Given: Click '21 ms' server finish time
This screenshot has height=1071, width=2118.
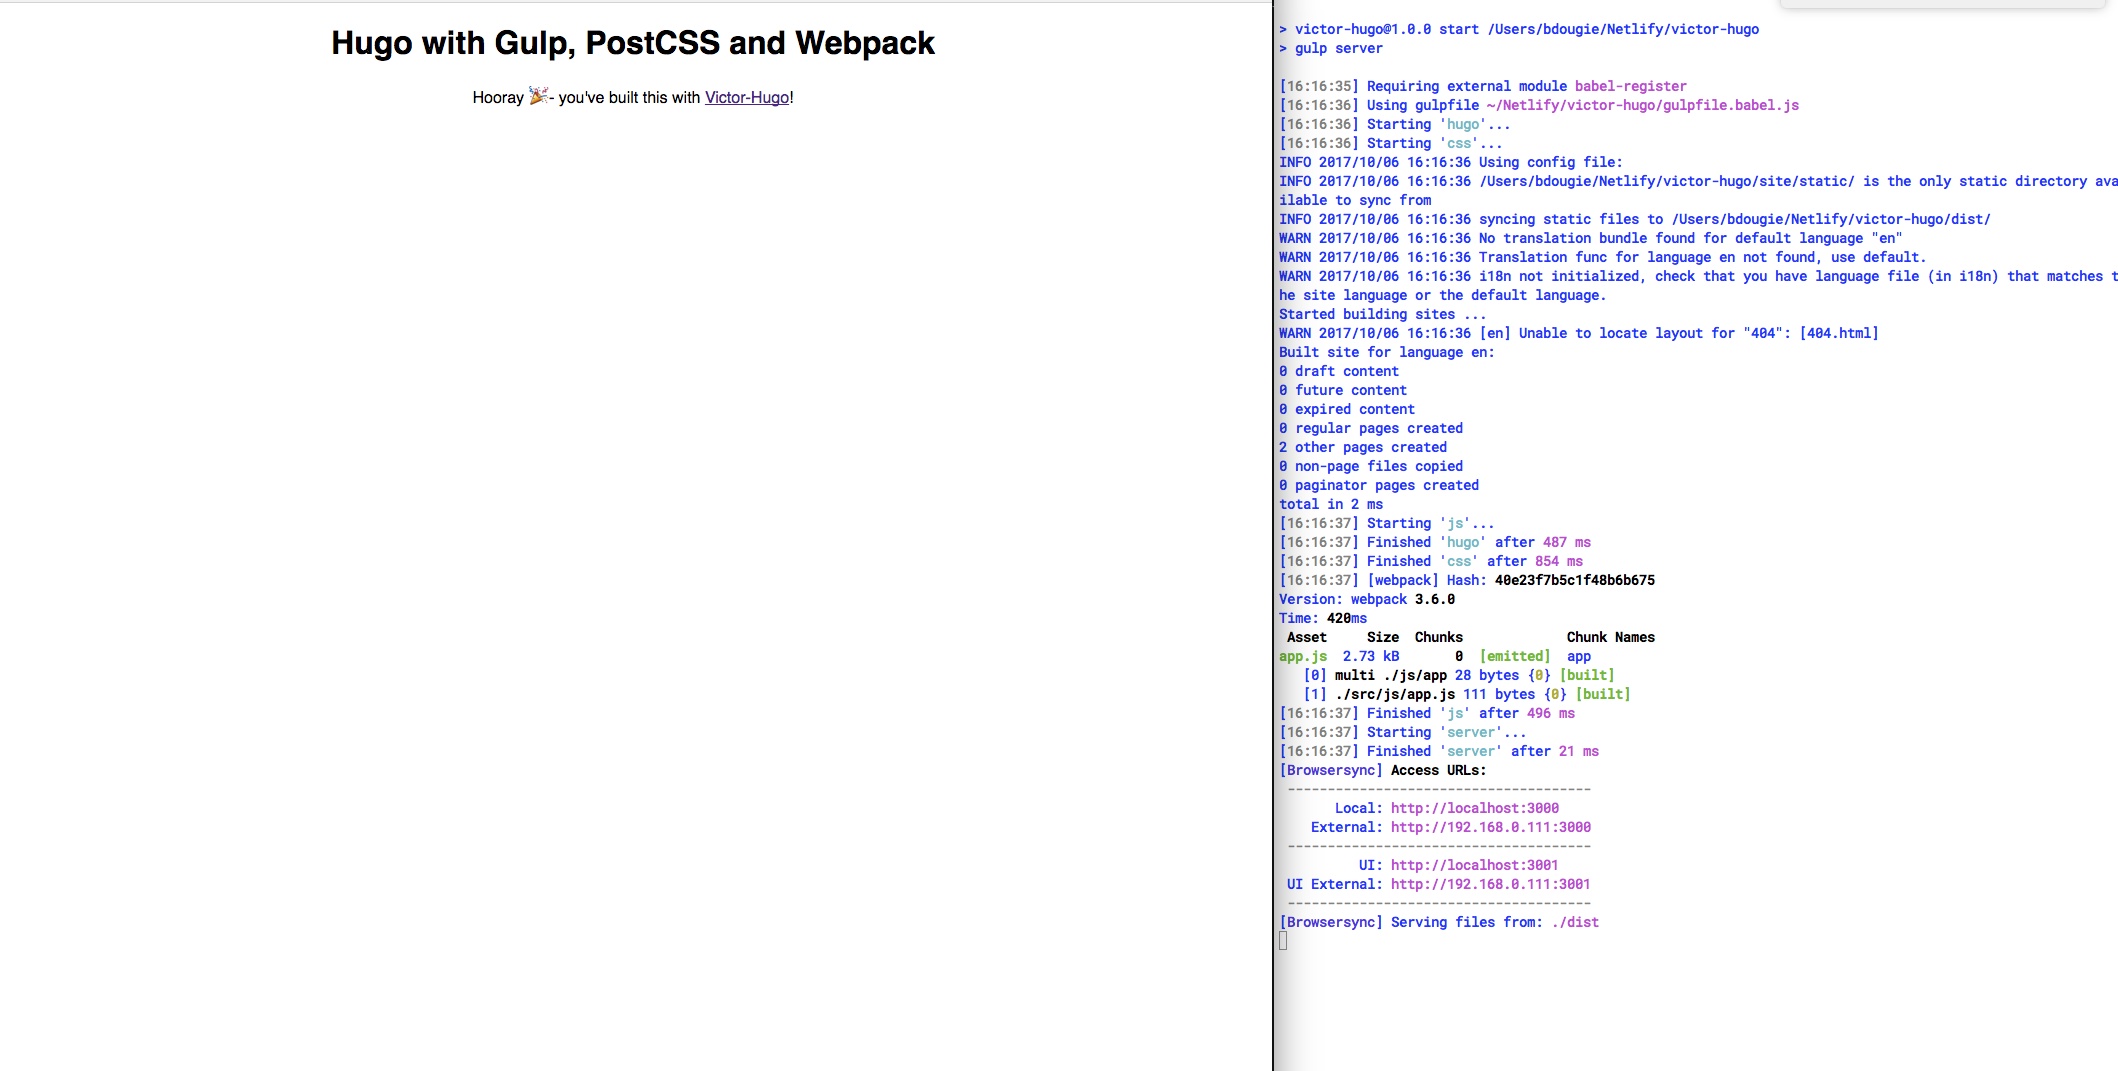Looking at the screenshot, I should click(x=1579, y=751).
